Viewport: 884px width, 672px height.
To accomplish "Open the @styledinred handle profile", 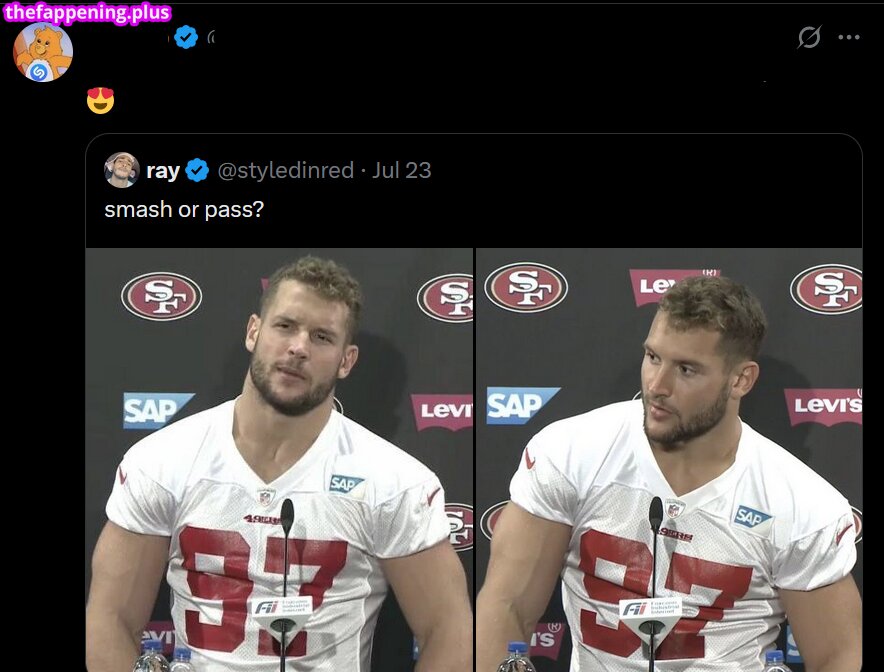I will [x=285, y=170].
